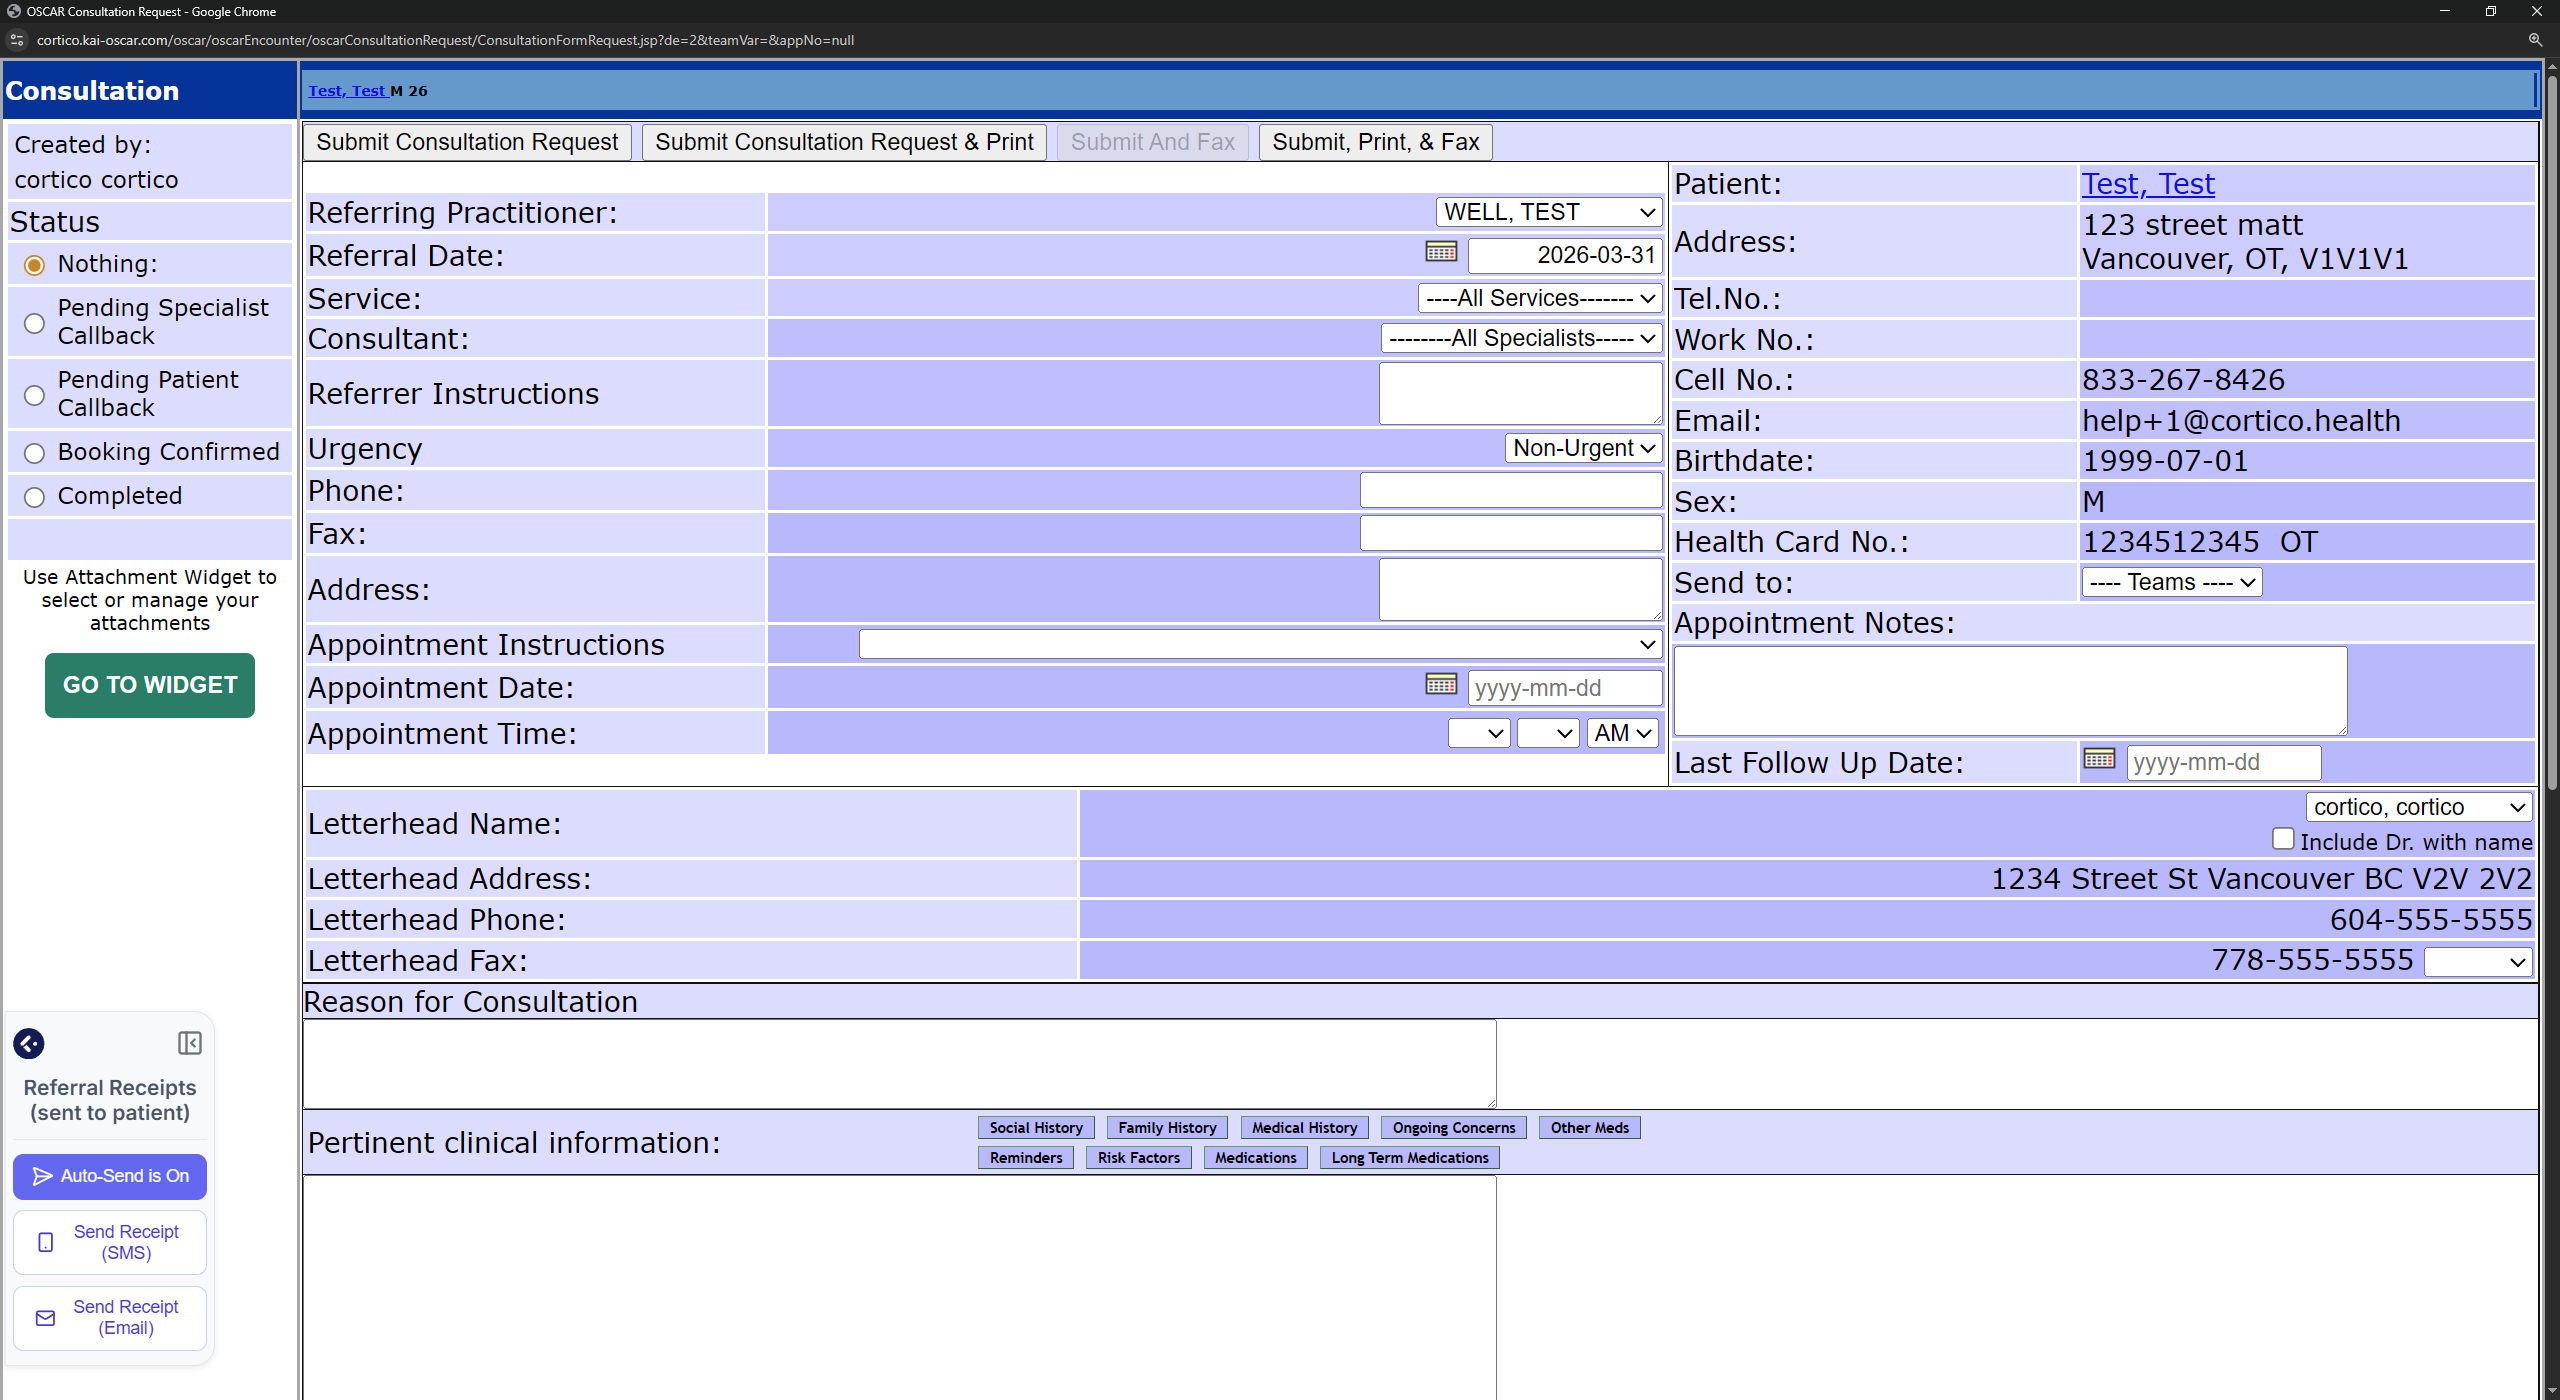Viewport: 2560px width, 1400px height.
Task: Open the Send to Teams dropdown
Action: click(2171, 582)
